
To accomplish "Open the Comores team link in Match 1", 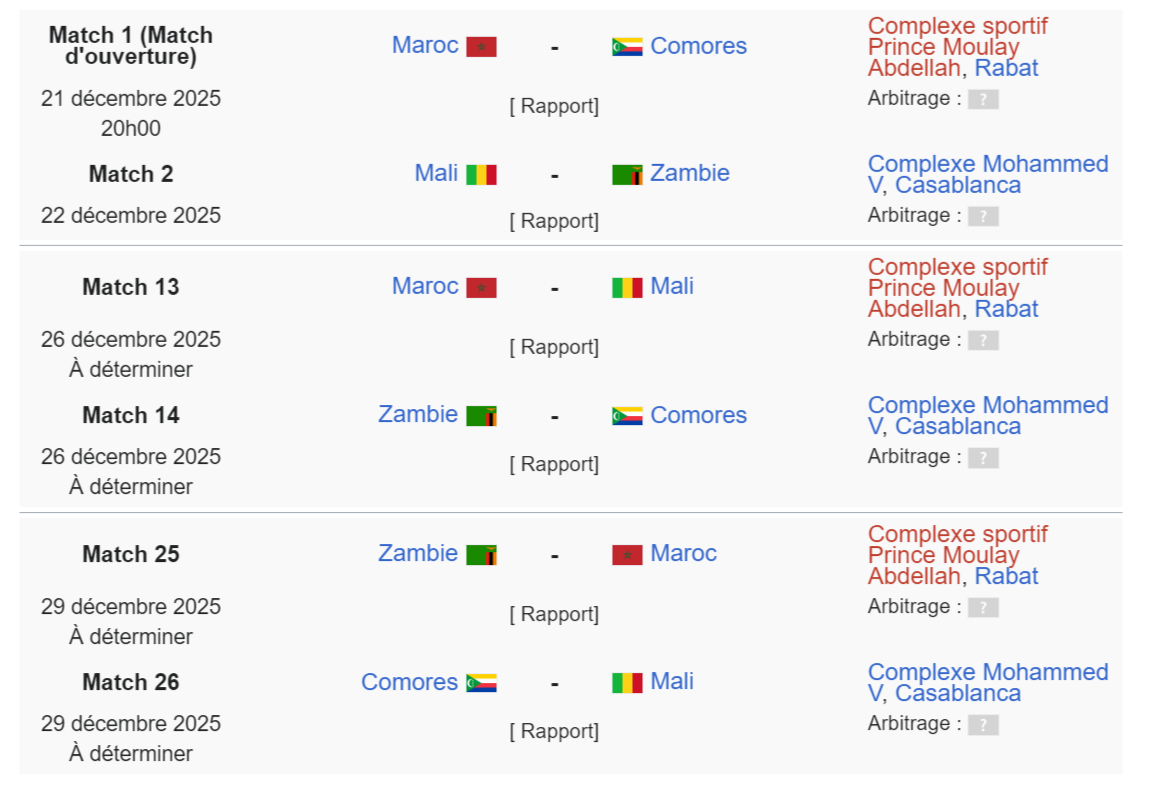I will [698, 46].
